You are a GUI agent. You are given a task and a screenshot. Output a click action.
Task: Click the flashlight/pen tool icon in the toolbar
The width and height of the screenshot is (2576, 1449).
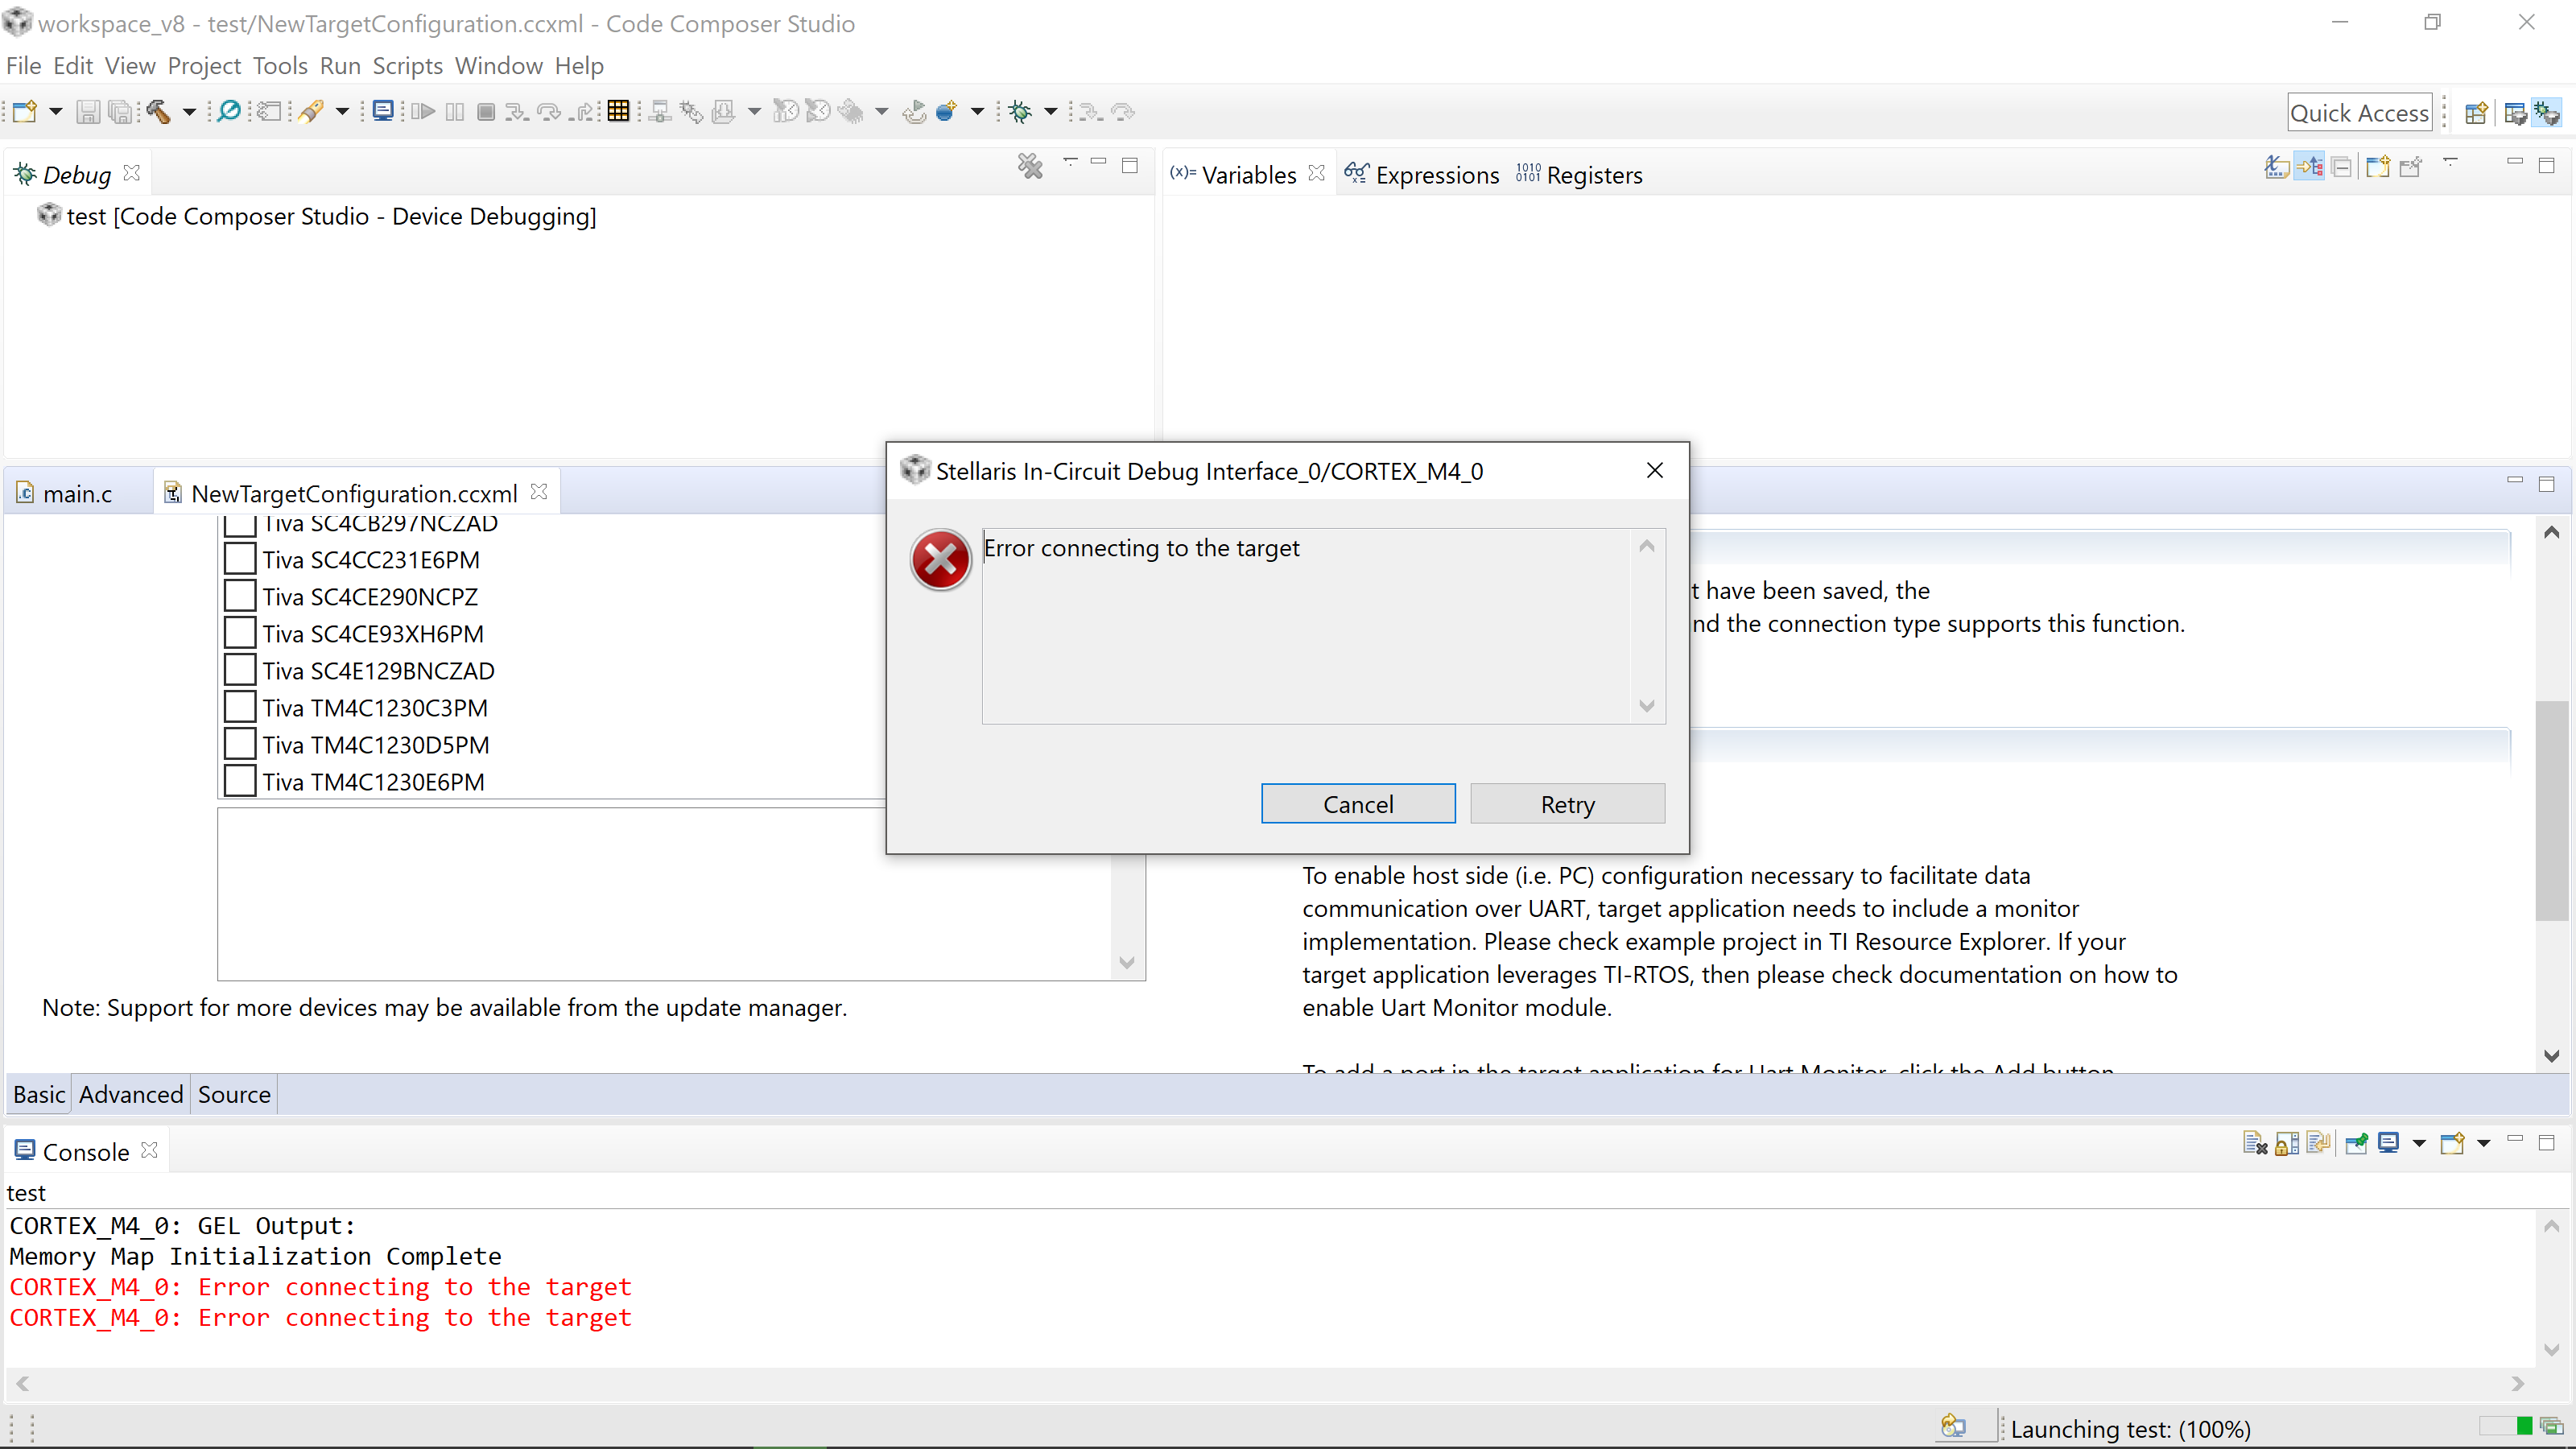point(311,112)
